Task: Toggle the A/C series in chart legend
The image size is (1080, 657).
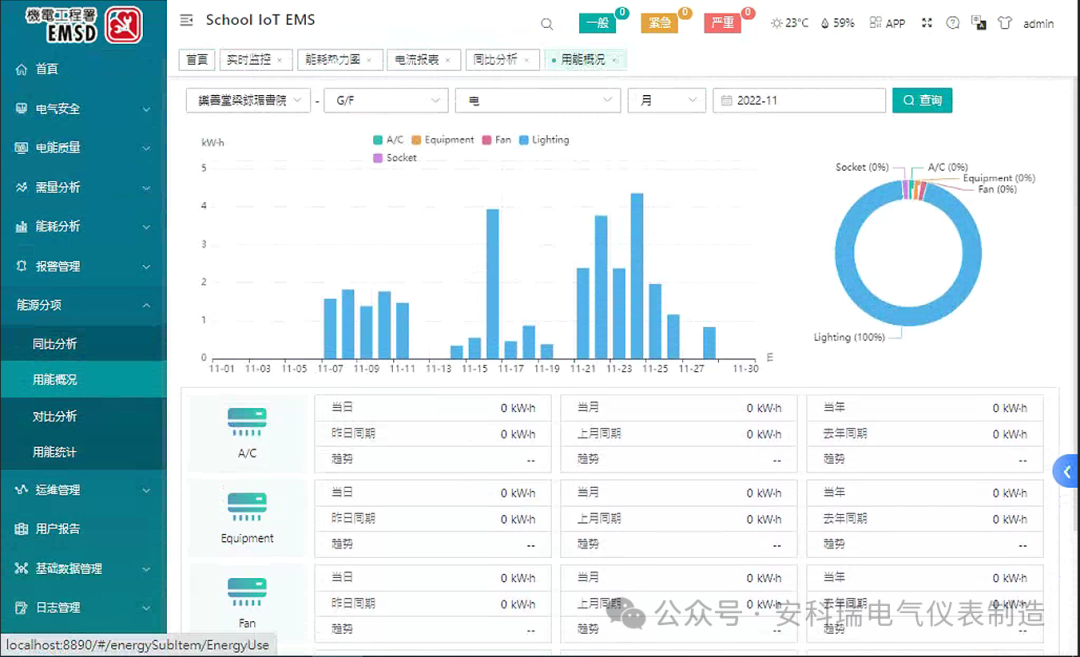Action: point(388,140)
